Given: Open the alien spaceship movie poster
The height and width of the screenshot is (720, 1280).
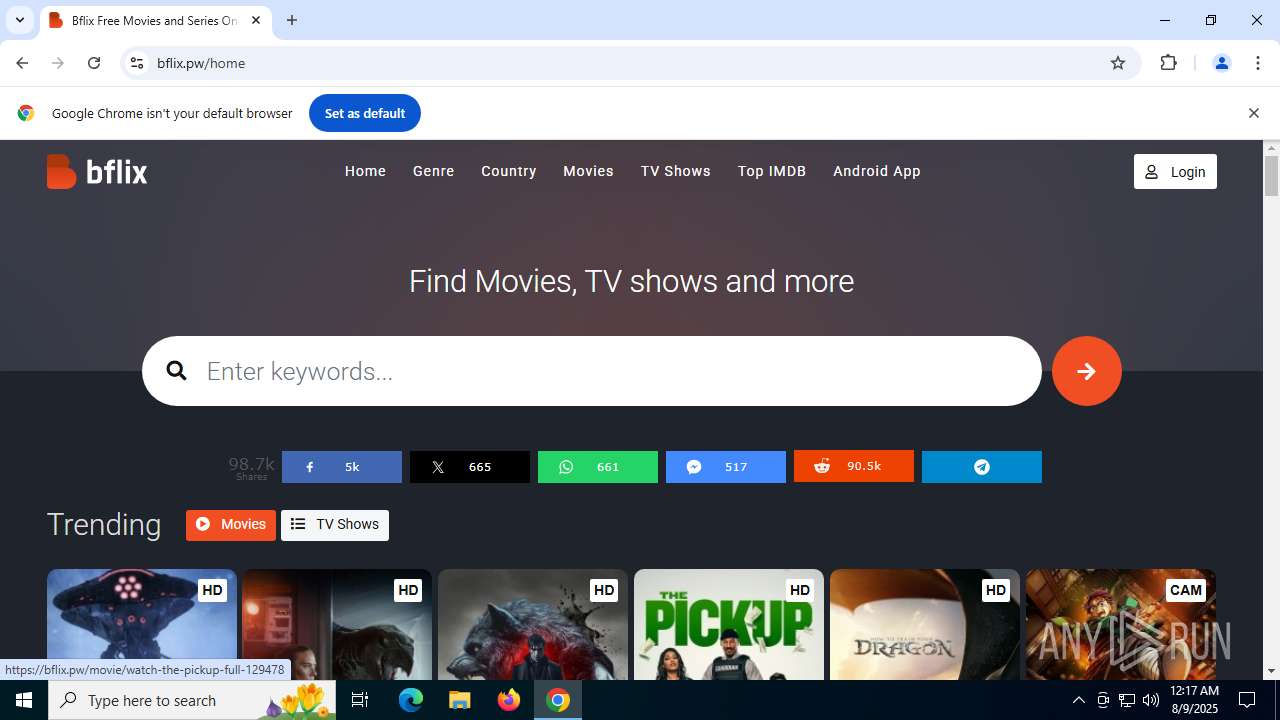Looking at the screenshot, I should click(141, 625).
